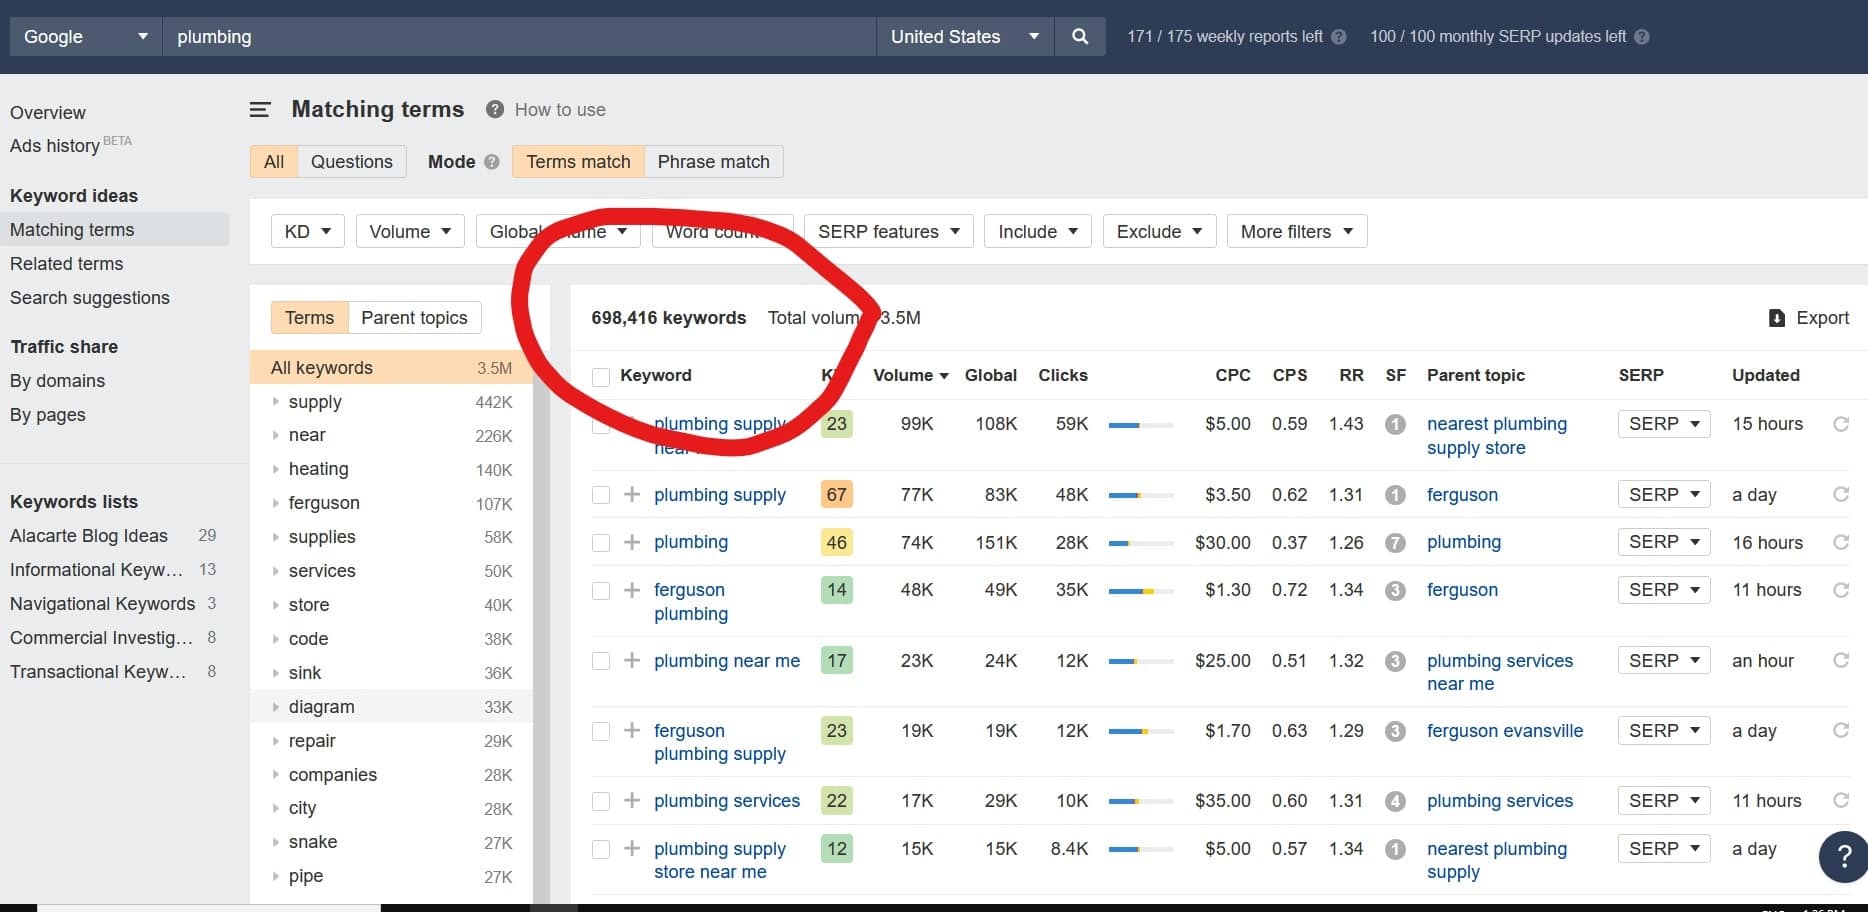Open the ferguson parent topic link
1868x912 pixels.
click(1462, 494)
